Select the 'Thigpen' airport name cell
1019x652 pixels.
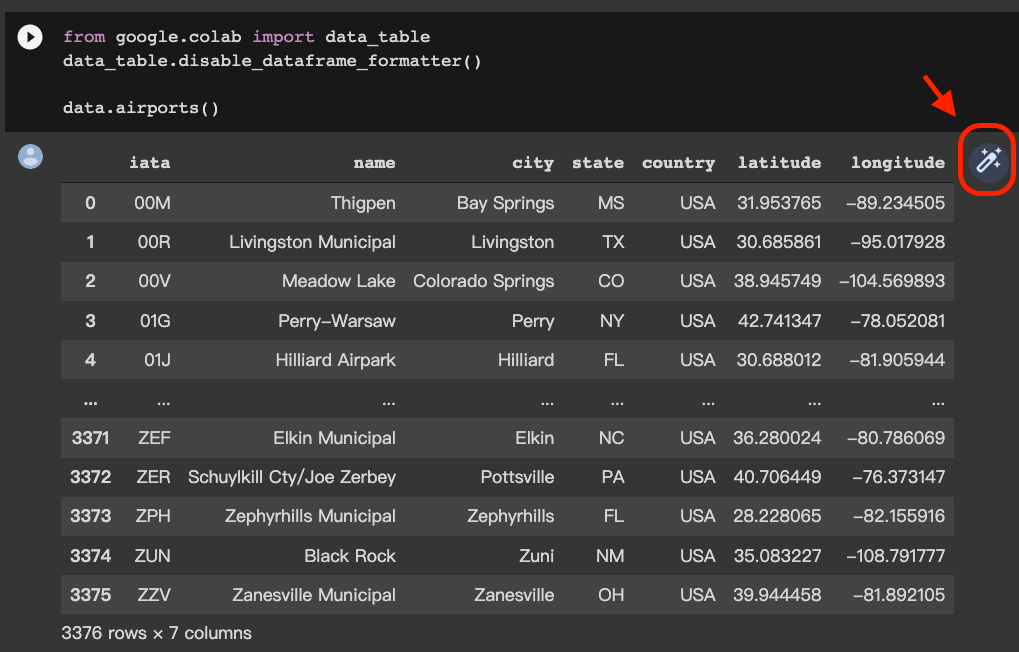click(x=363, y=203)
